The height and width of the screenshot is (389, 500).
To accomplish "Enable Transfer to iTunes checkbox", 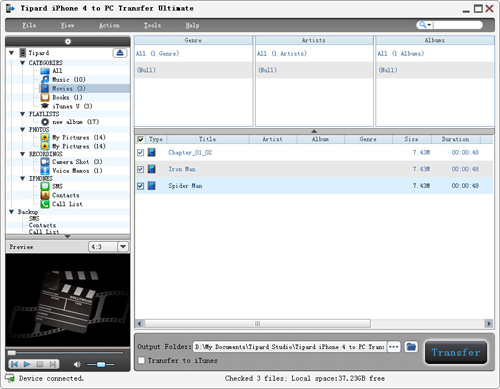I will click(141, 360).
